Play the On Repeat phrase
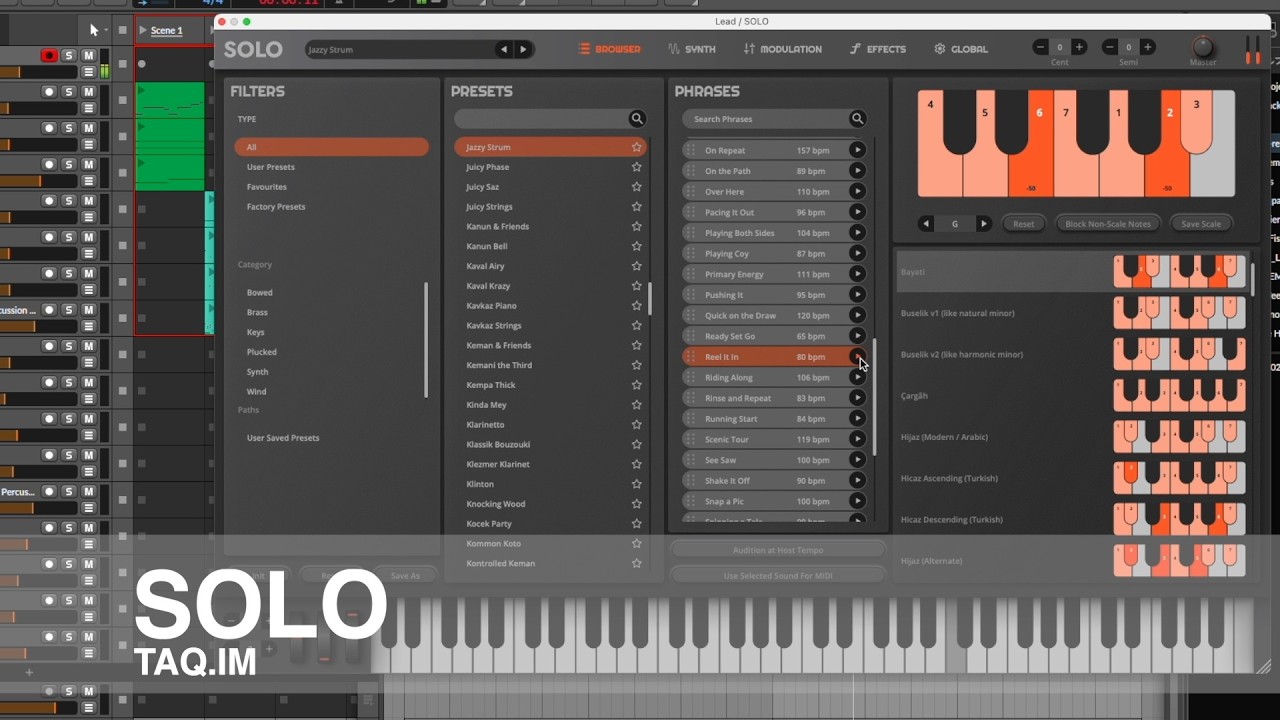The height and width of the screenshot is (720, 1280). click(857, 150)
